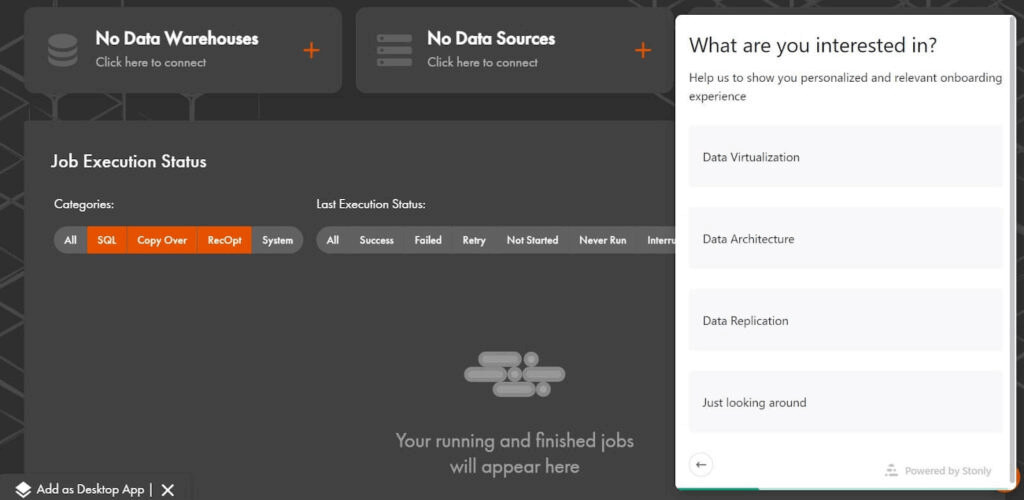Choose the Data Virtualization option
The width and height of the screenshot is (1024, 500).
[845, 157]
